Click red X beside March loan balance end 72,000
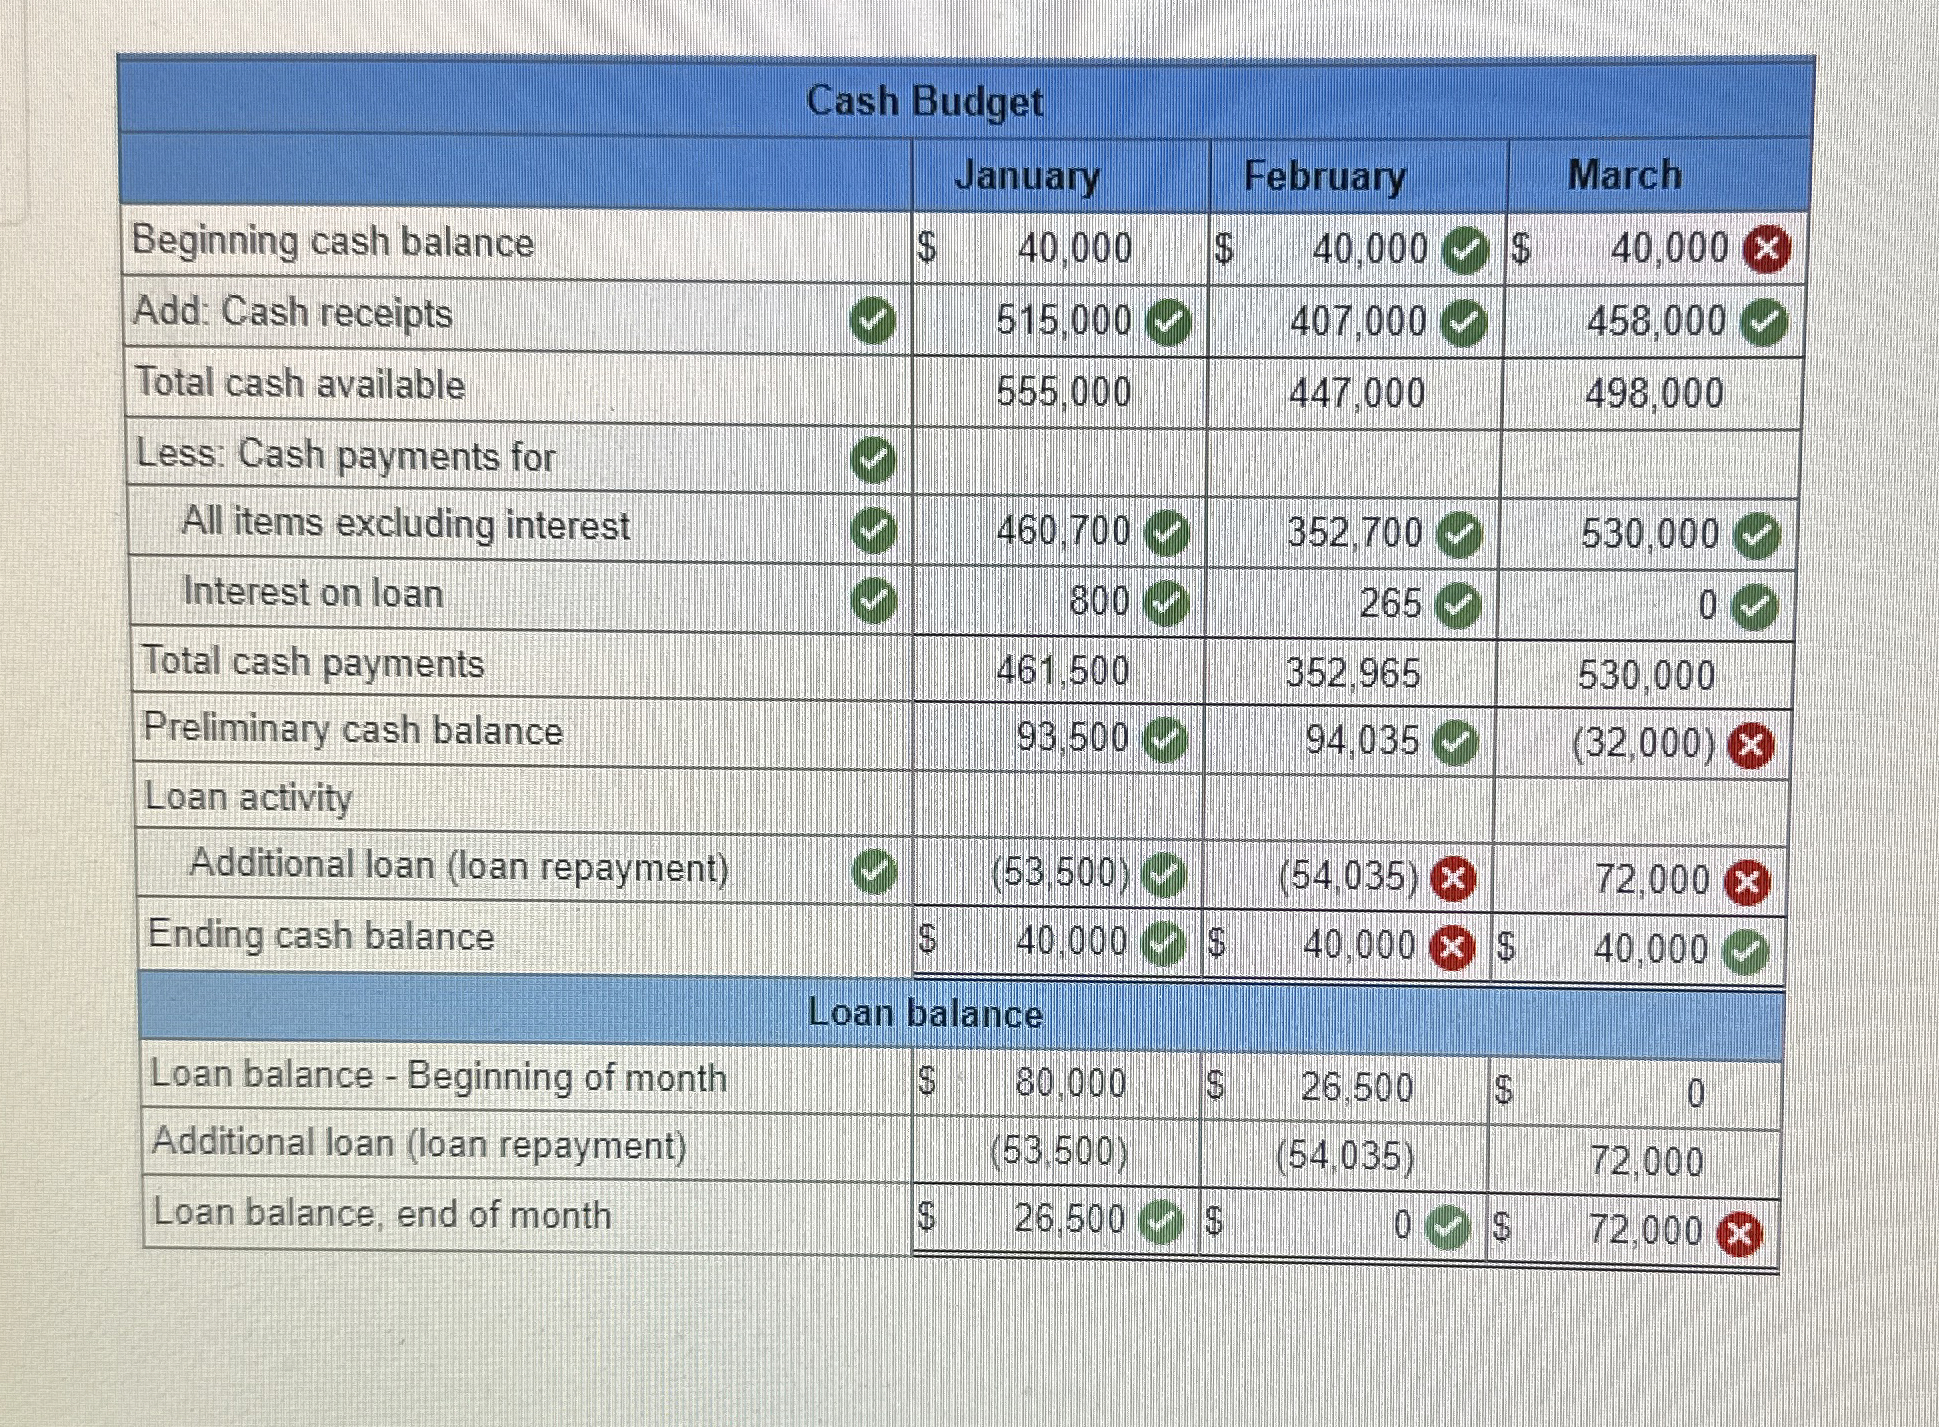This screenshot has height=1427, width=1939. click(1740, 1233)
